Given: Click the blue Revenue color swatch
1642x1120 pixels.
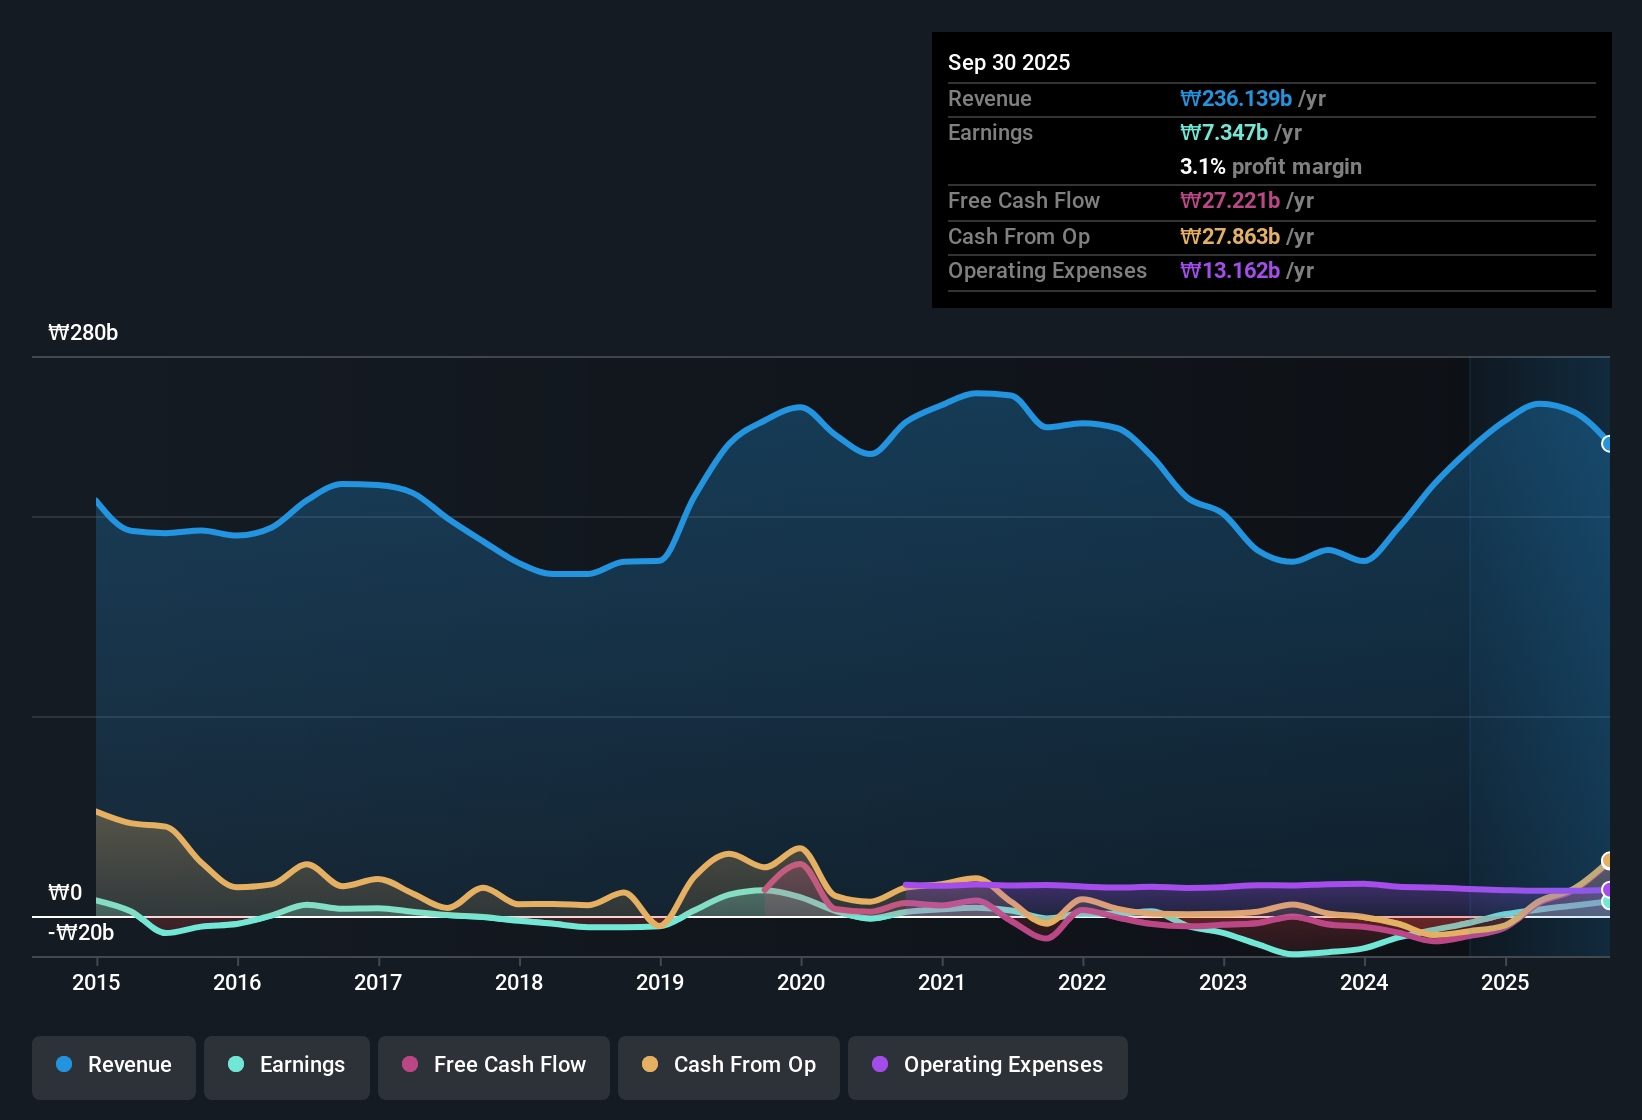Looking at the screenshot, I should point(63,1065).
